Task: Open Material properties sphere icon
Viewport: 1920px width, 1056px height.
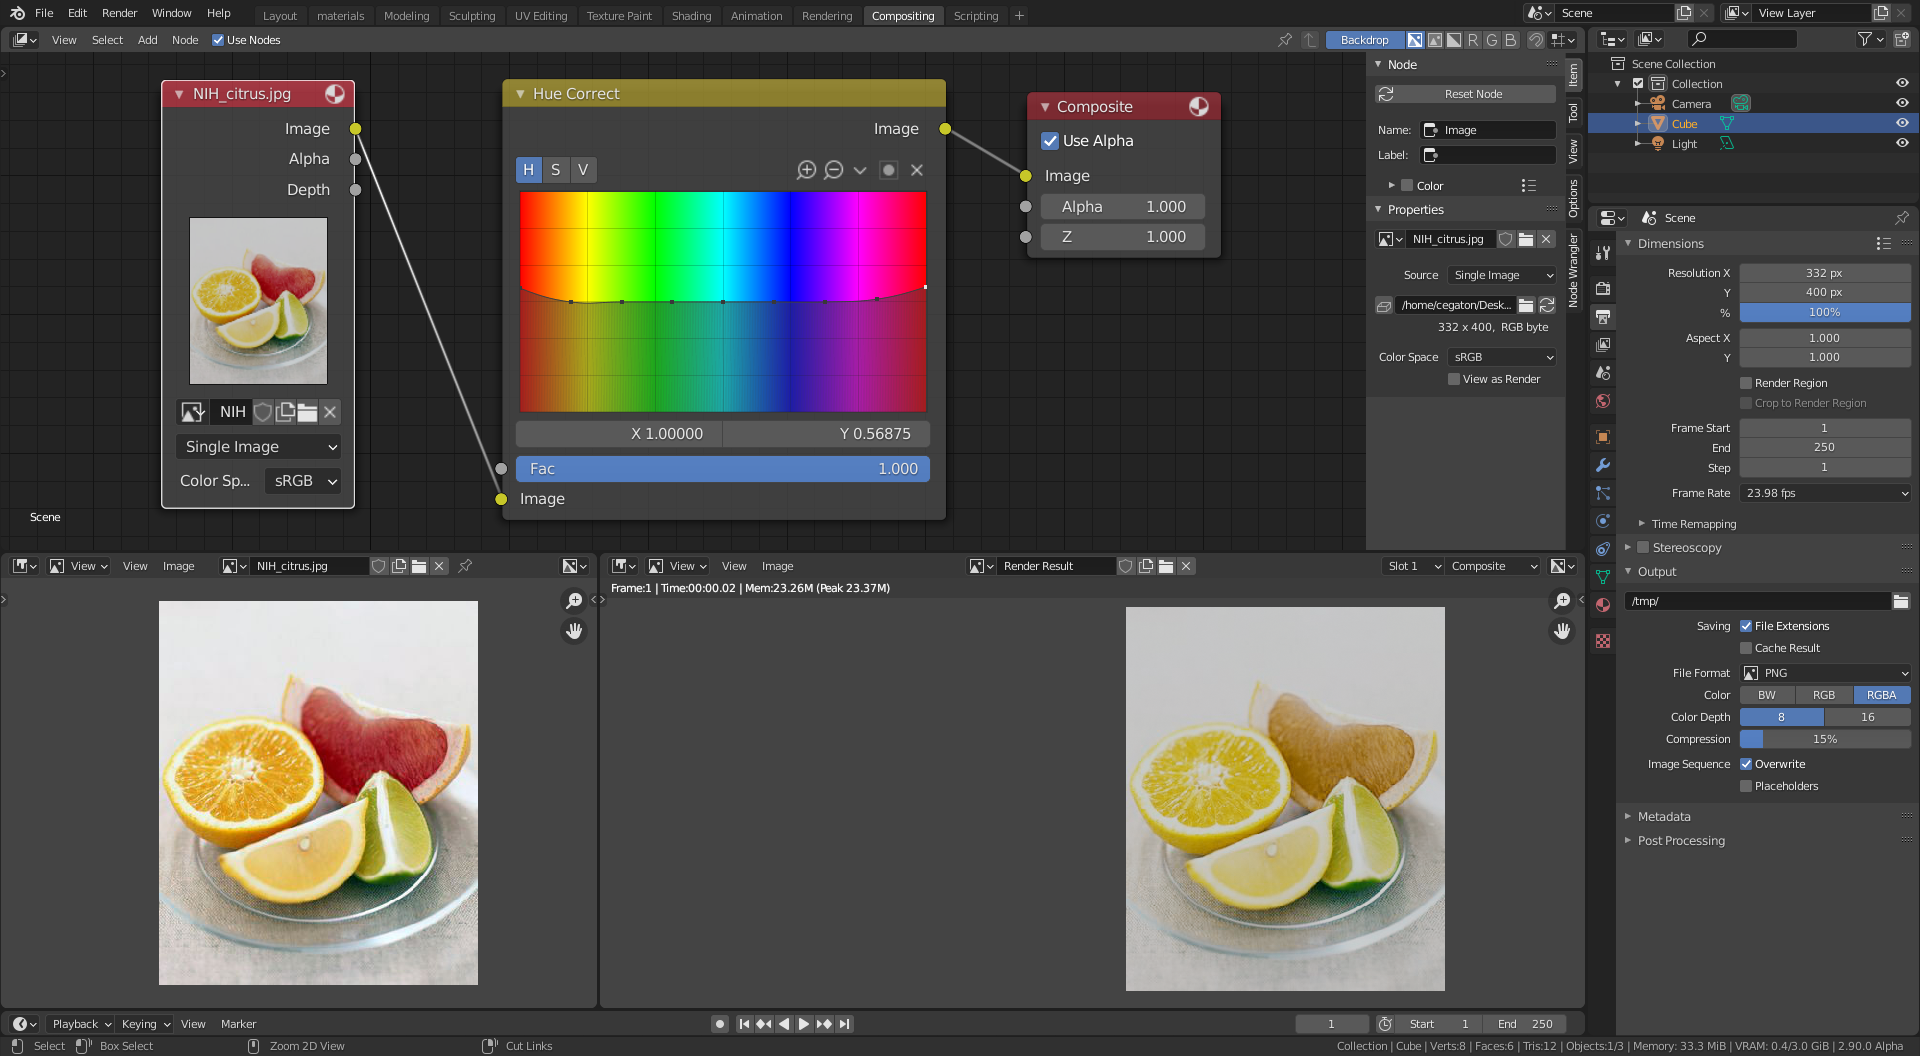Action: (x=1603, y=605)
